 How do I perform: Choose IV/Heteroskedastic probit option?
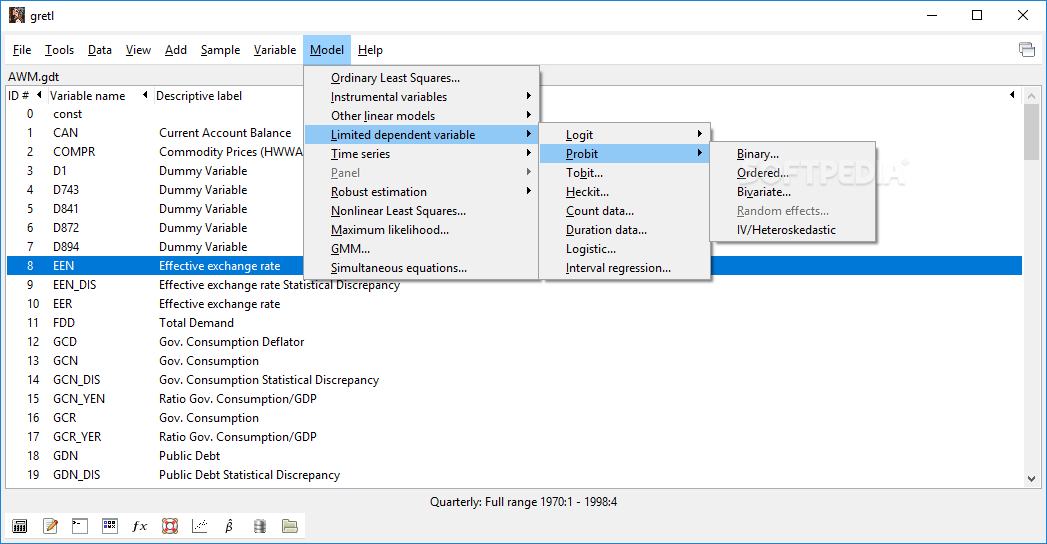click(x=793, y=230)
